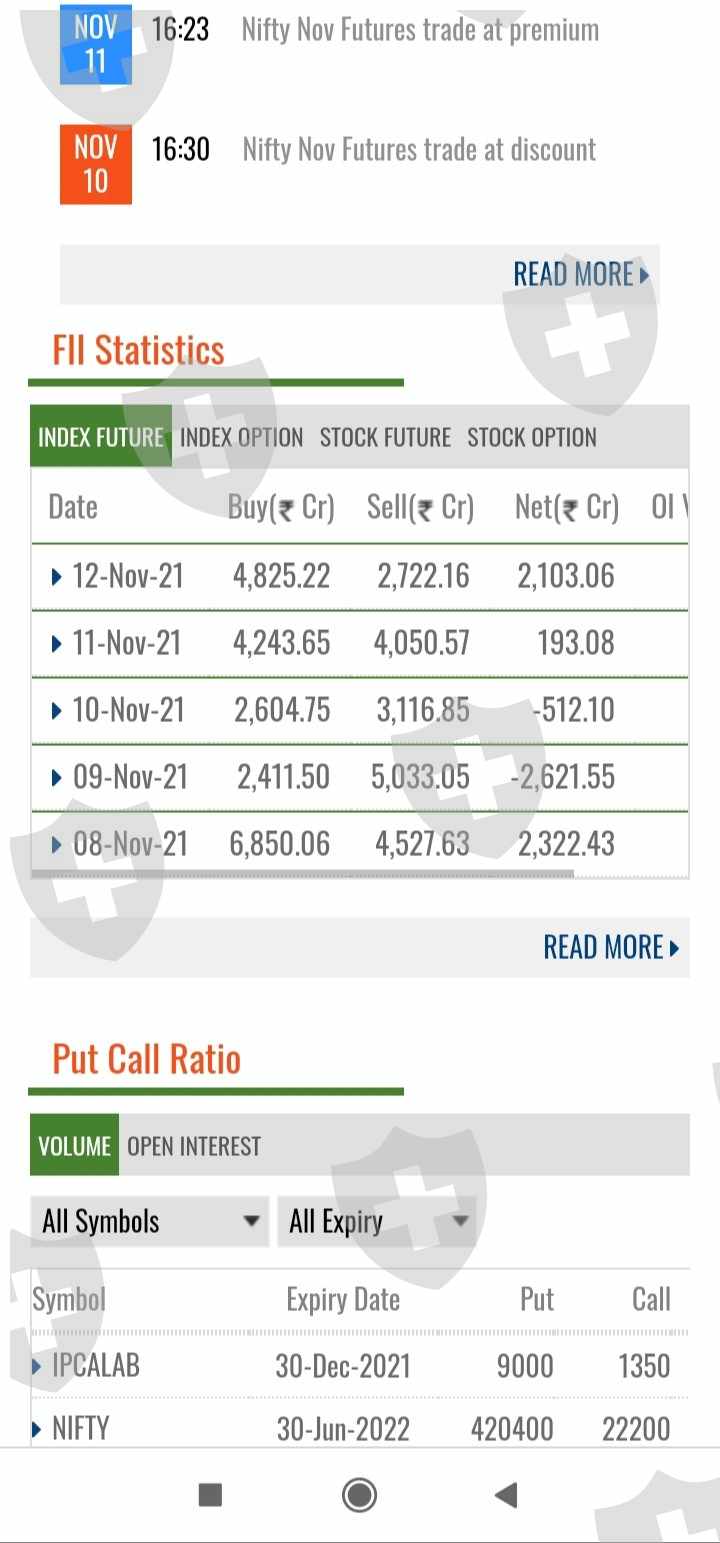Select the STOCK OPTION tab
This screenshot has width=720, height=1543.
pos(532,438)
